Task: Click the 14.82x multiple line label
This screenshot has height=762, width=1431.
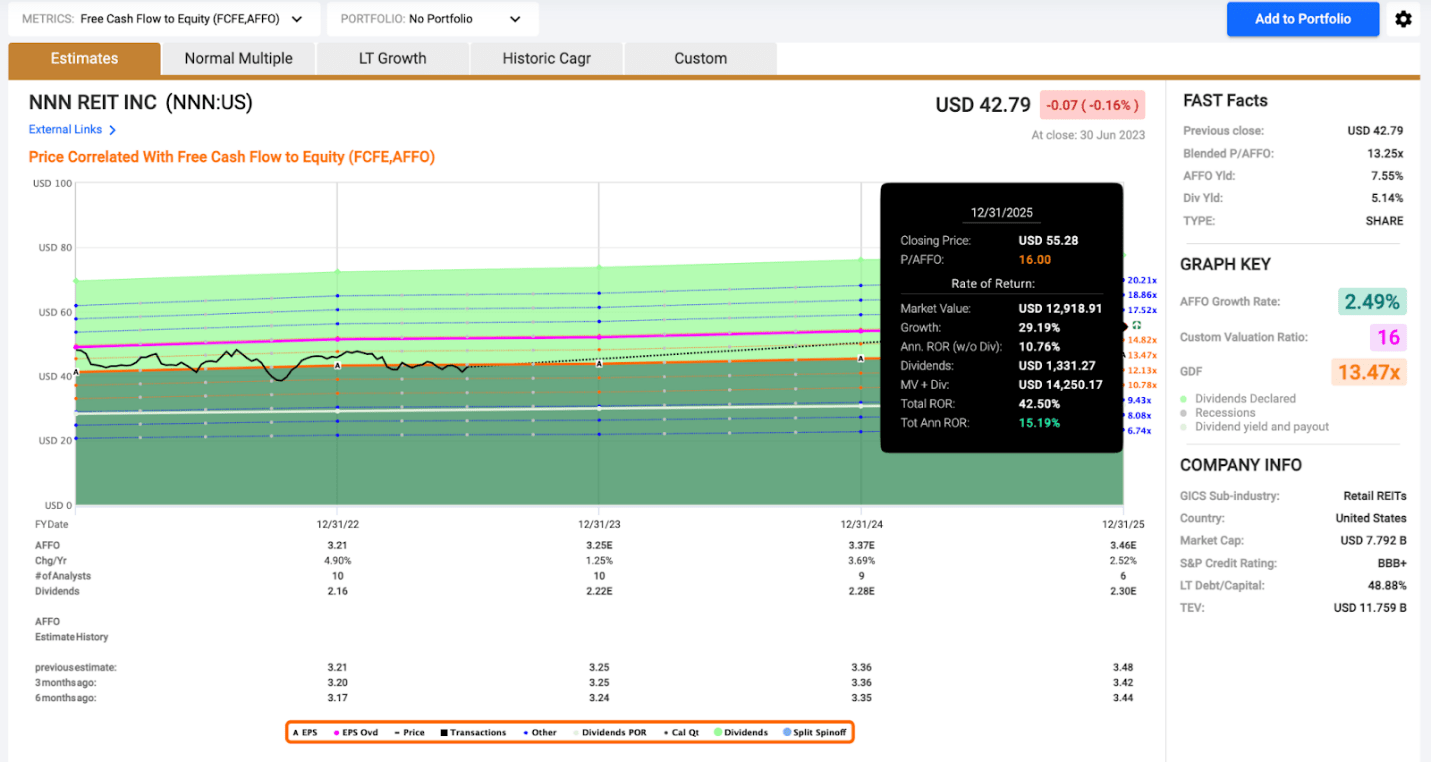Action: (x=1141, y=341)
